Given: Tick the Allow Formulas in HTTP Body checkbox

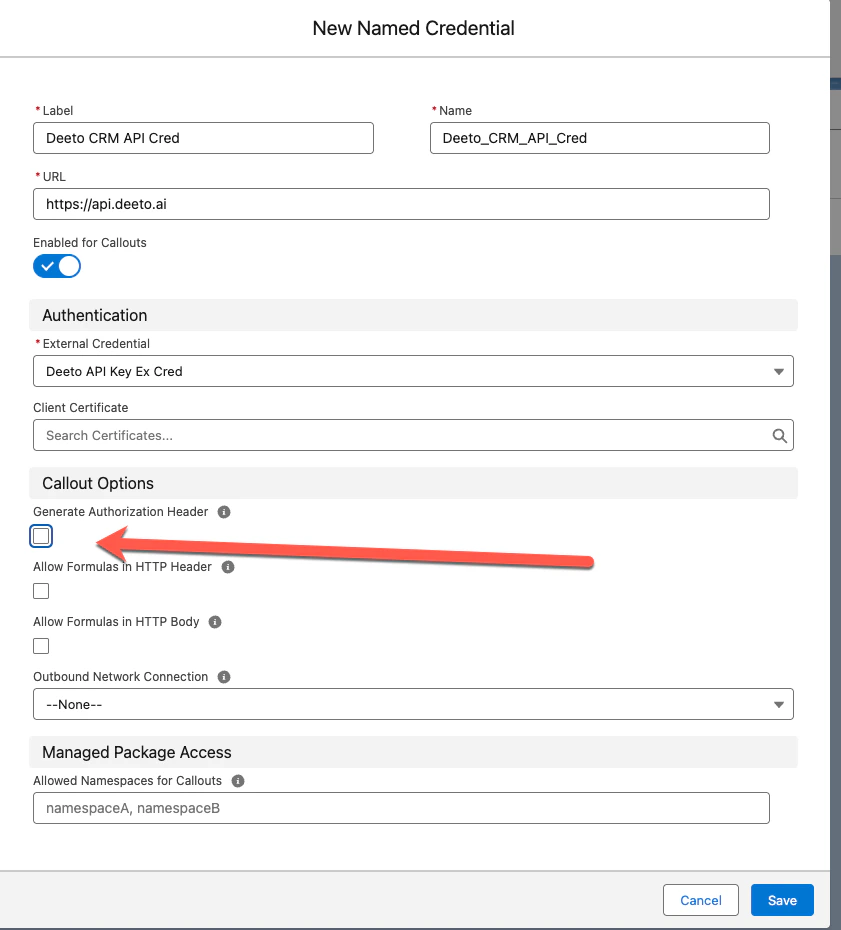Looking at the screenshot, I should point(41,646).
